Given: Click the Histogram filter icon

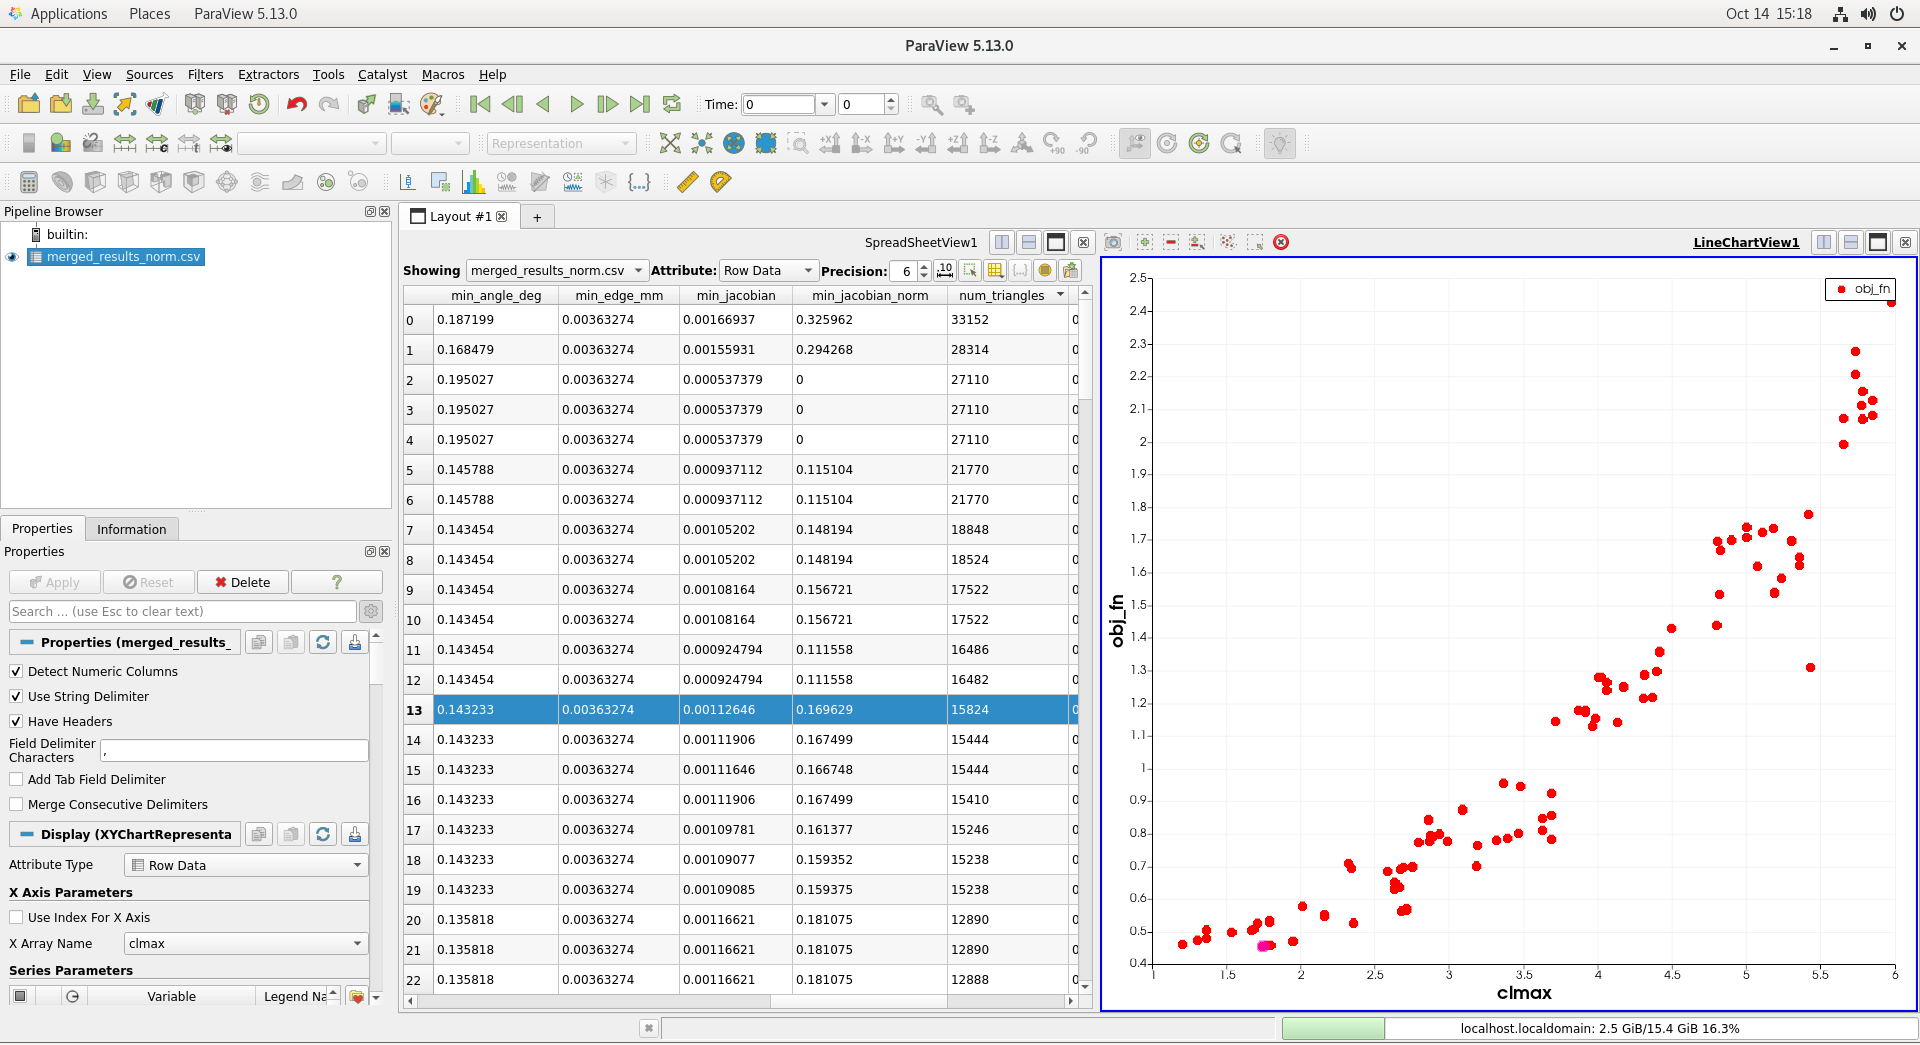Looking at the screenshot, I should click(473, 182).
